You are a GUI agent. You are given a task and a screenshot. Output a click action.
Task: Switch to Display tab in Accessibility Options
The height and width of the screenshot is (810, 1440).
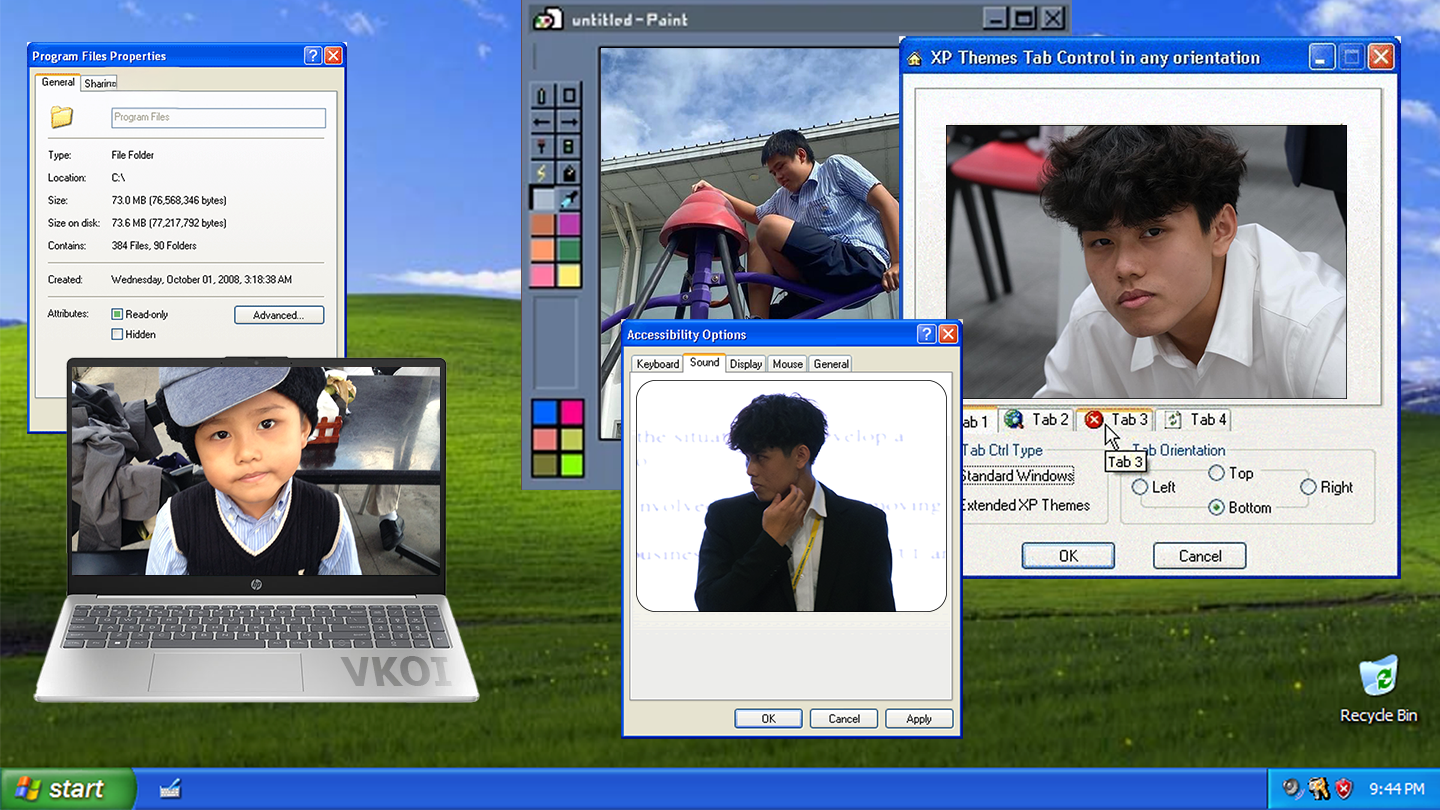click(745, 364)
